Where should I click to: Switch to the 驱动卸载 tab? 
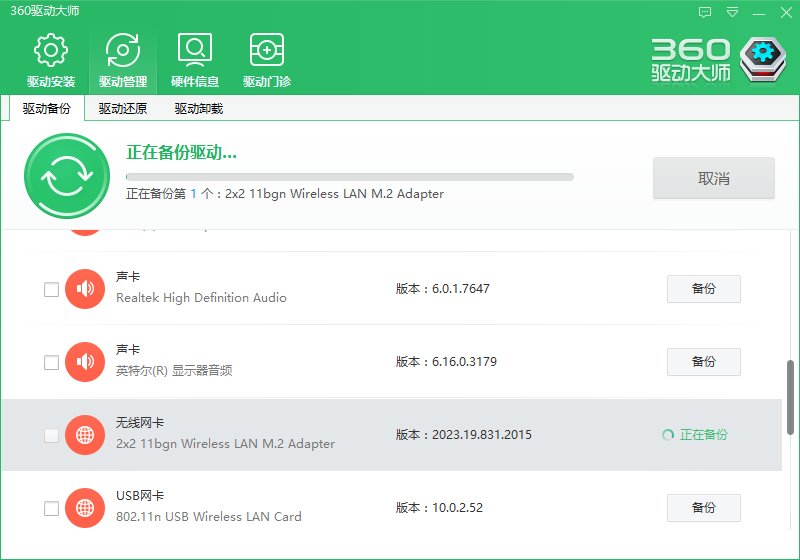click(199, 109)
